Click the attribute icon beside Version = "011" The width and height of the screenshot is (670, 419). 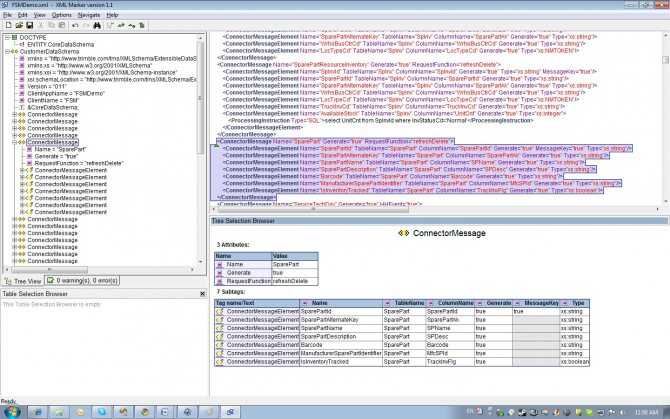pyautogui.click(x=22, y=86)
